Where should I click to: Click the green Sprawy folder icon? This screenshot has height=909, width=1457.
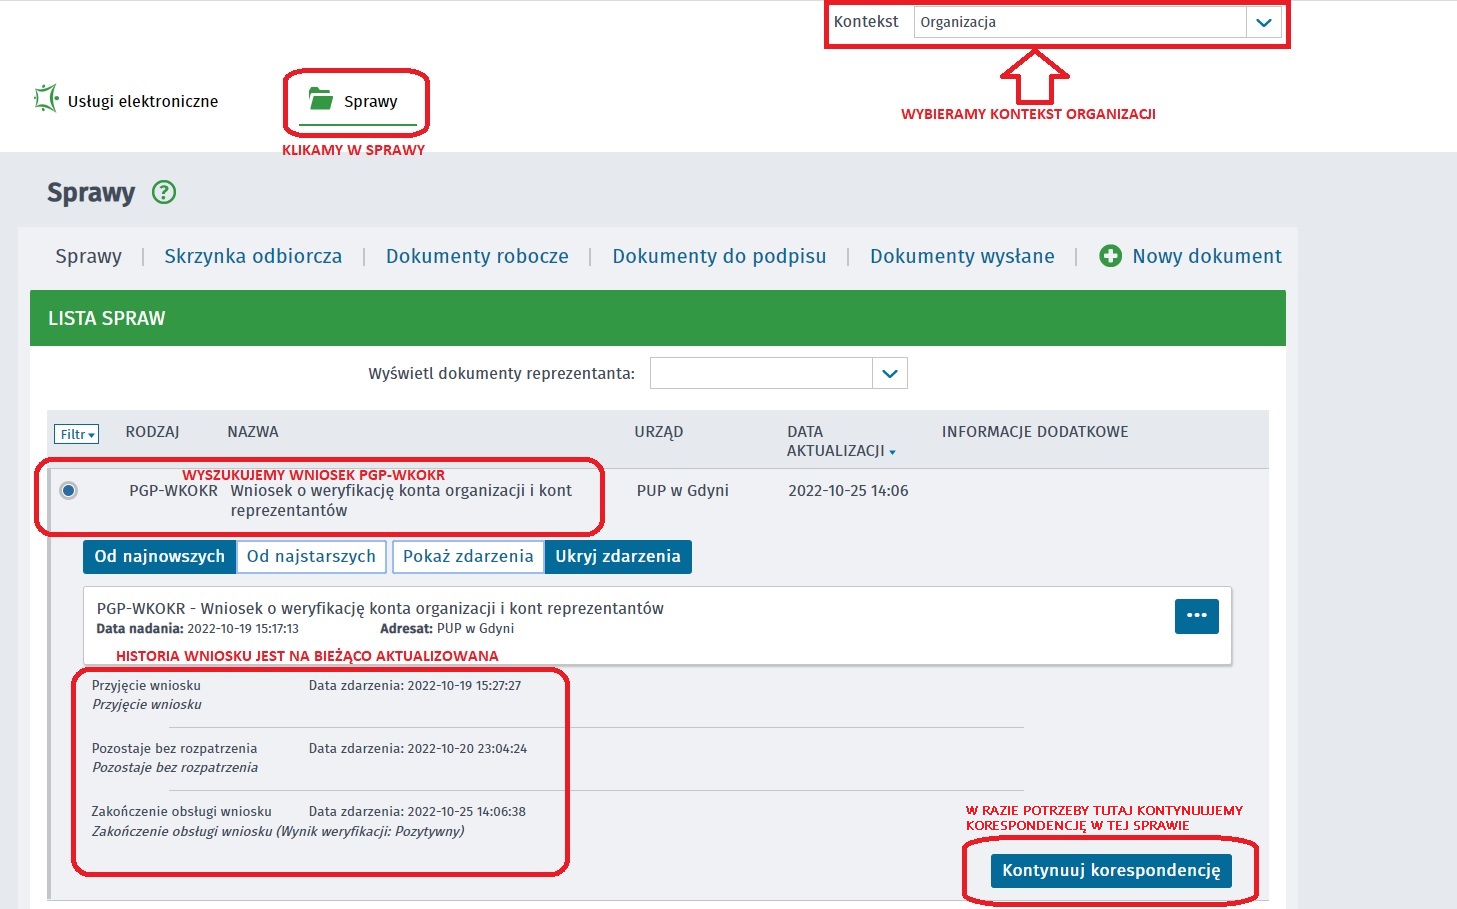(320, 99)
